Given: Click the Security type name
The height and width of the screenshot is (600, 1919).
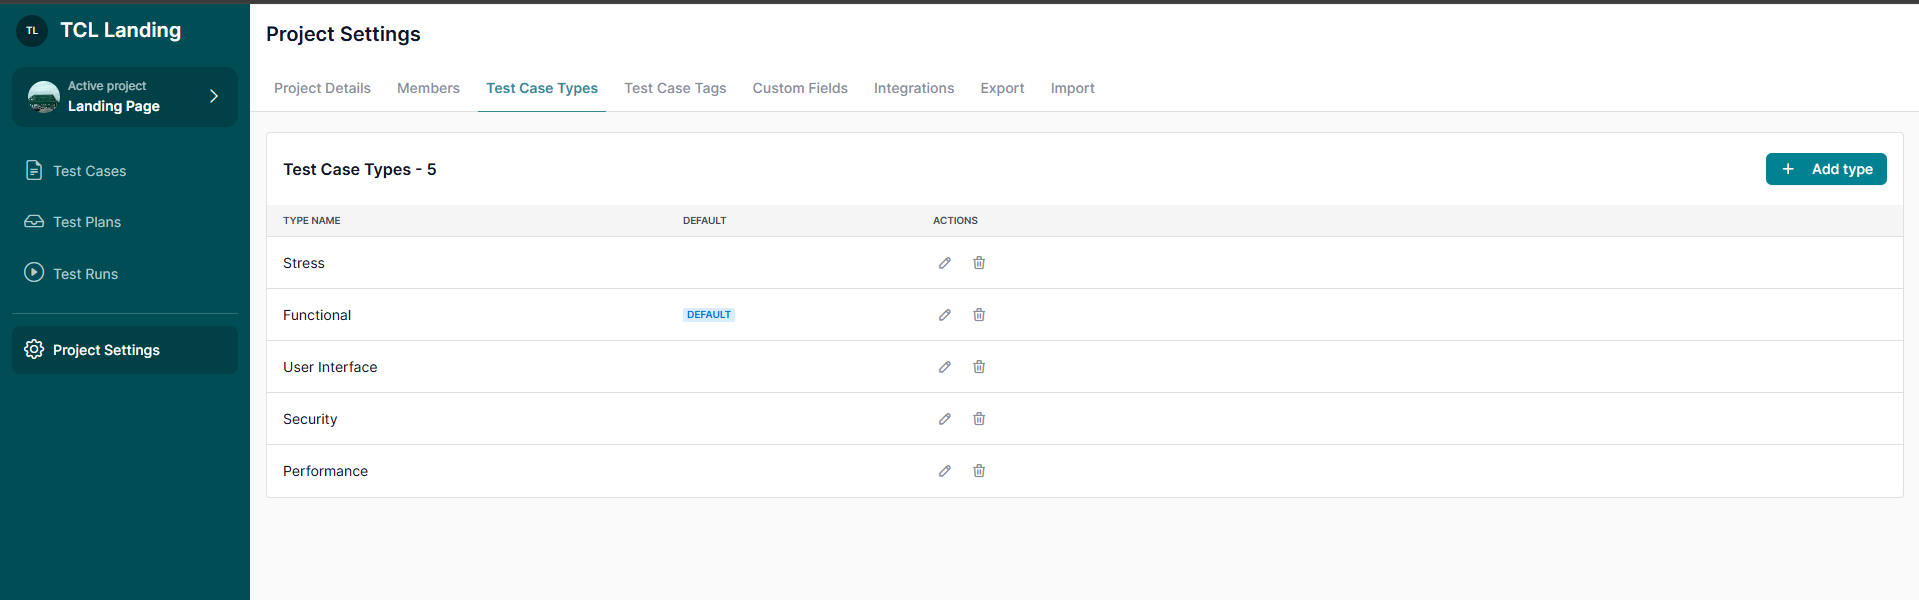Looking at the screenshot, I should coord(310,419).
